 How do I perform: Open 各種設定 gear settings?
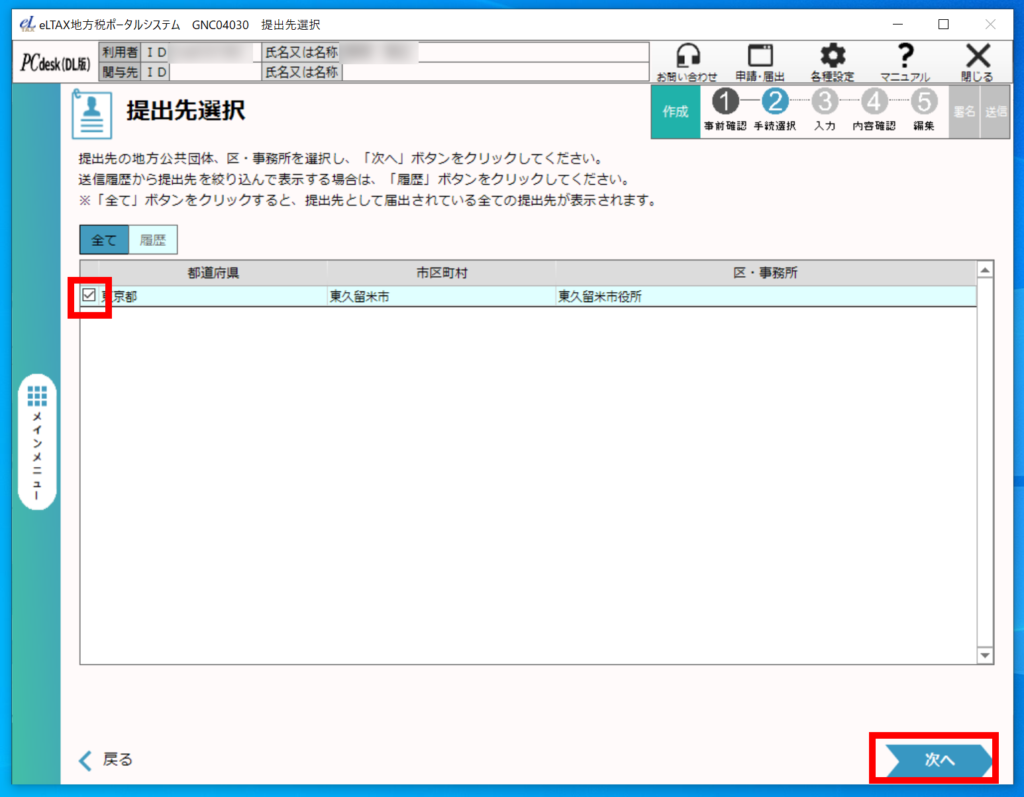click(832, 59)
